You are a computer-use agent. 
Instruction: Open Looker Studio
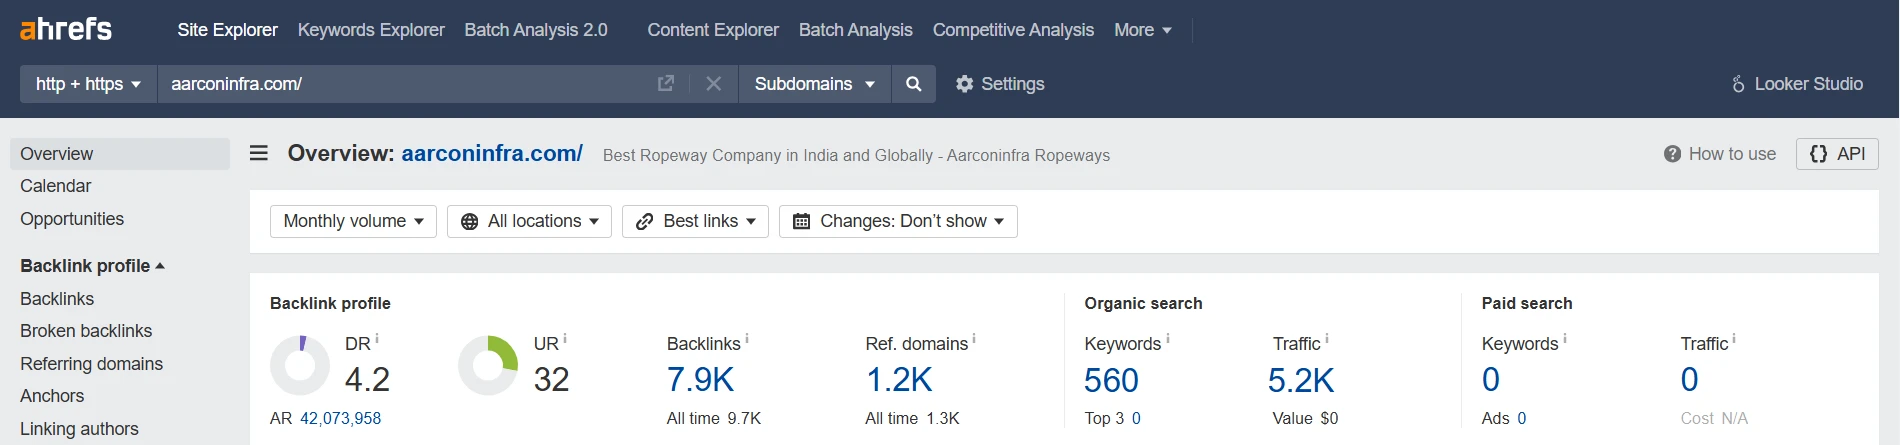click(x=1797, y=84)
